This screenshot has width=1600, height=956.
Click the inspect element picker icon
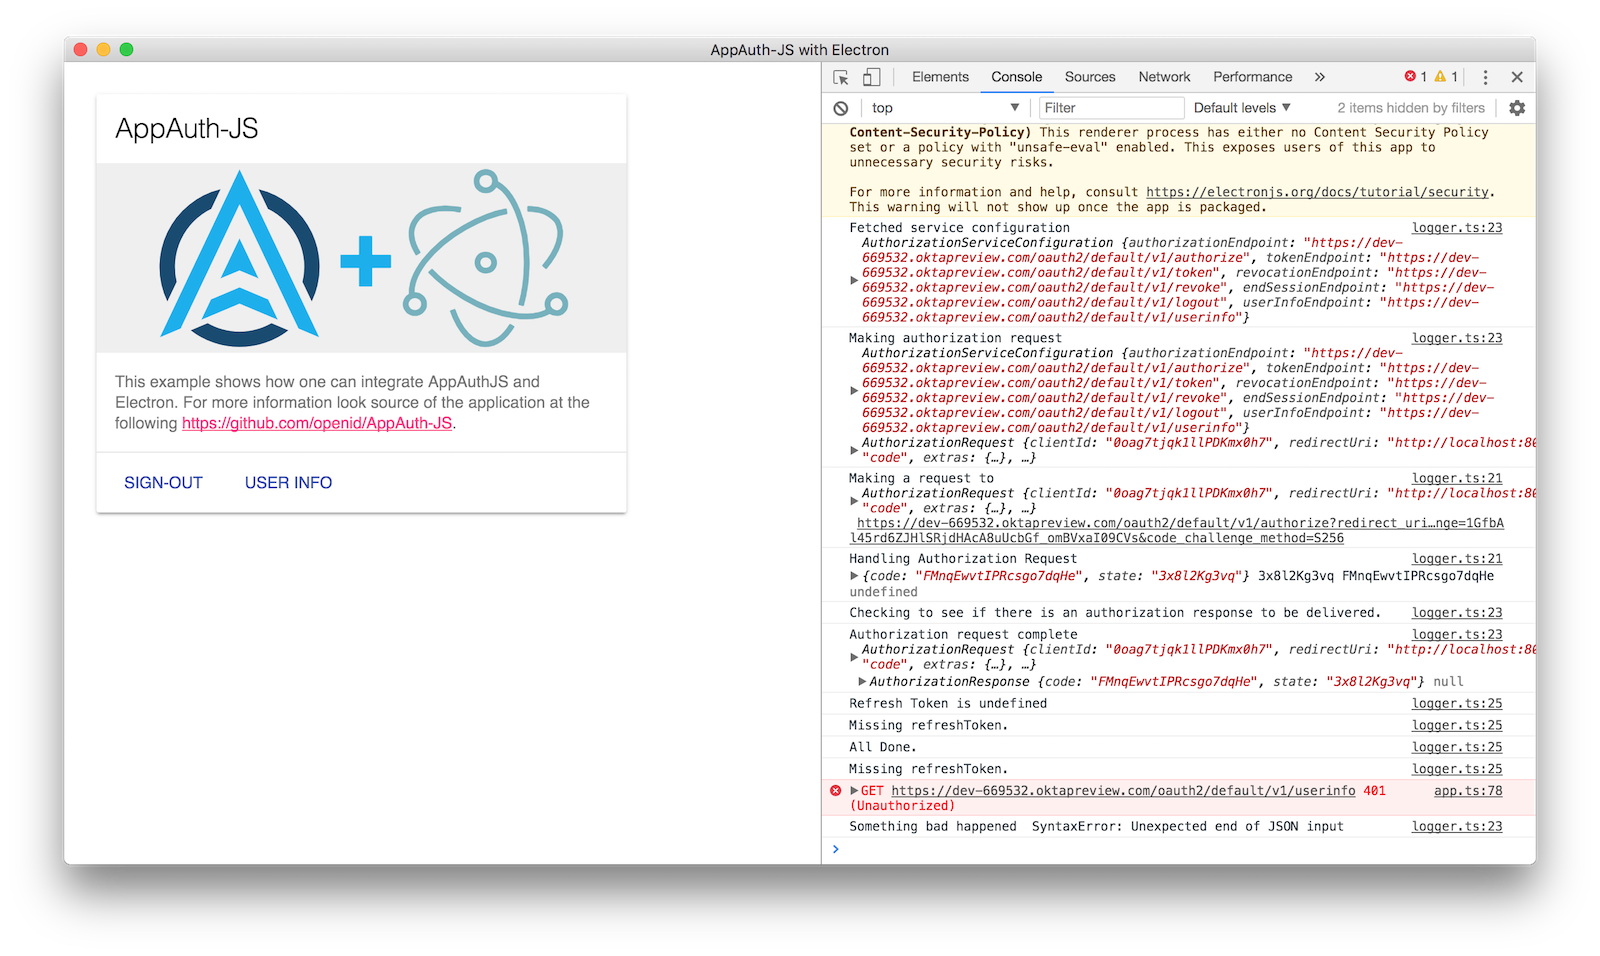841,77
